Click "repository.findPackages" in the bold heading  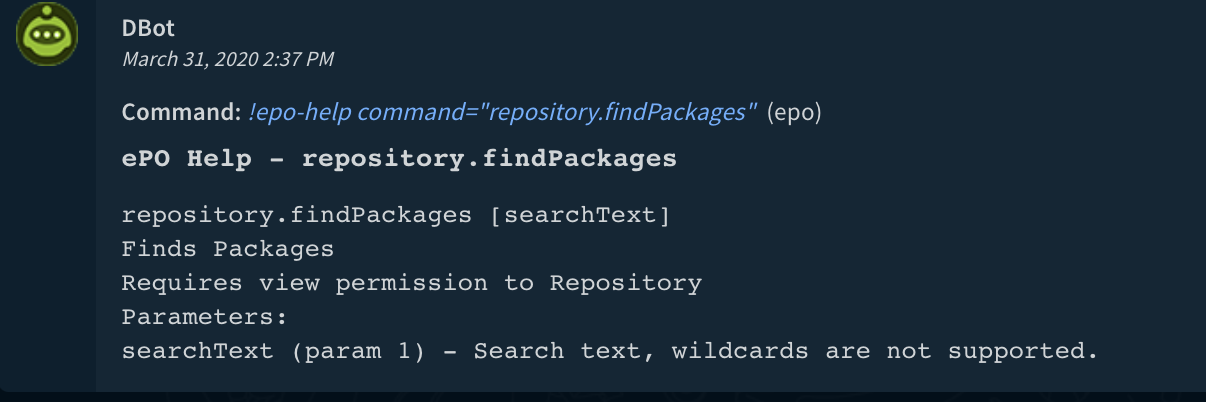pos(489,159)
